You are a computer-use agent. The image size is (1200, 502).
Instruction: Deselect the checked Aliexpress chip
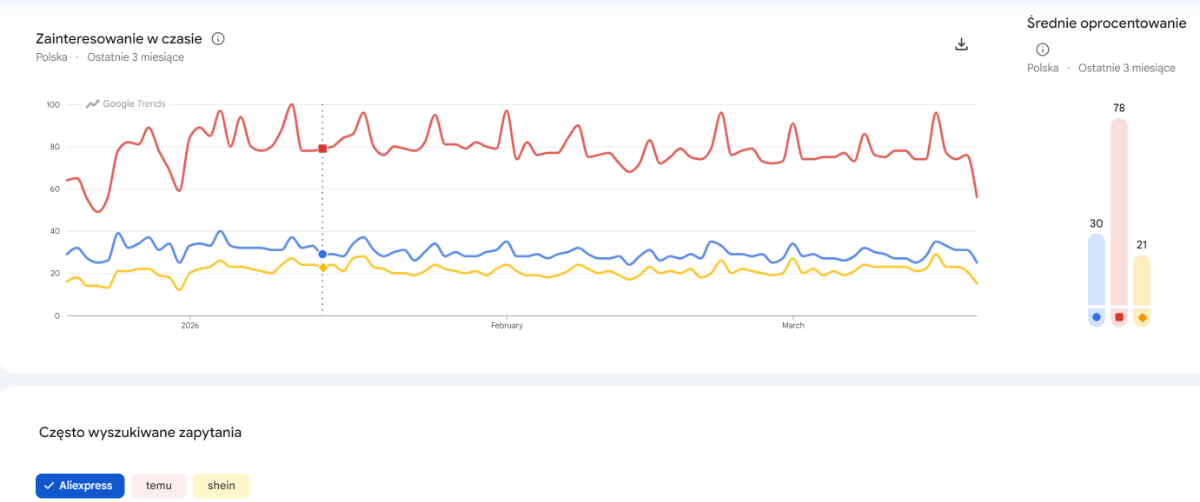[80, 486]
